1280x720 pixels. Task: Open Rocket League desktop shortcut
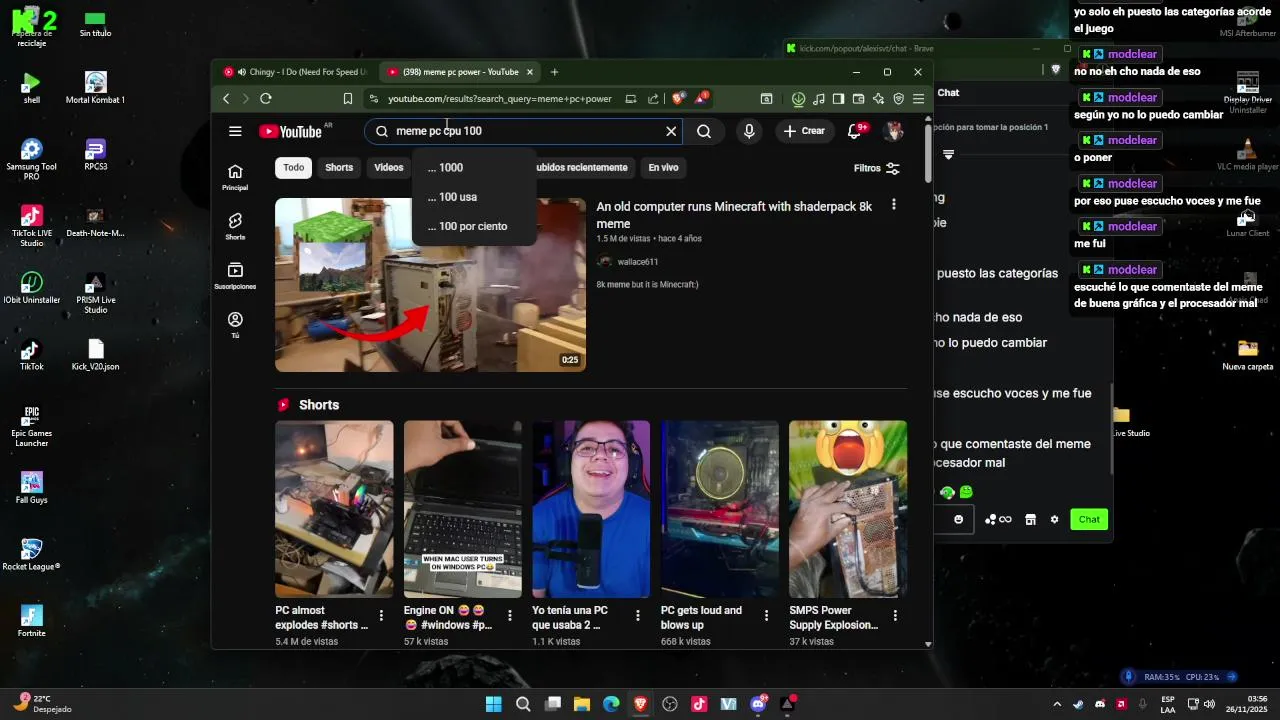(31, 554)
